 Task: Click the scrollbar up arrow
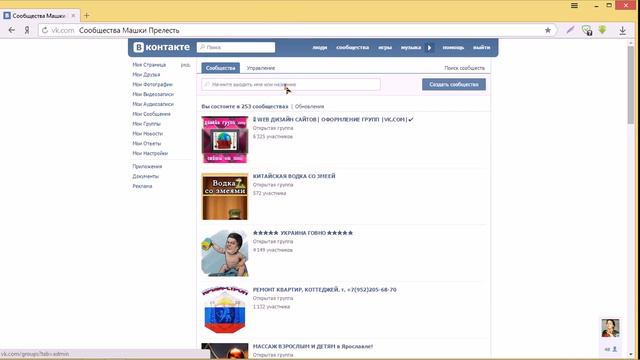pyautogui.click(x=631, y=42)
